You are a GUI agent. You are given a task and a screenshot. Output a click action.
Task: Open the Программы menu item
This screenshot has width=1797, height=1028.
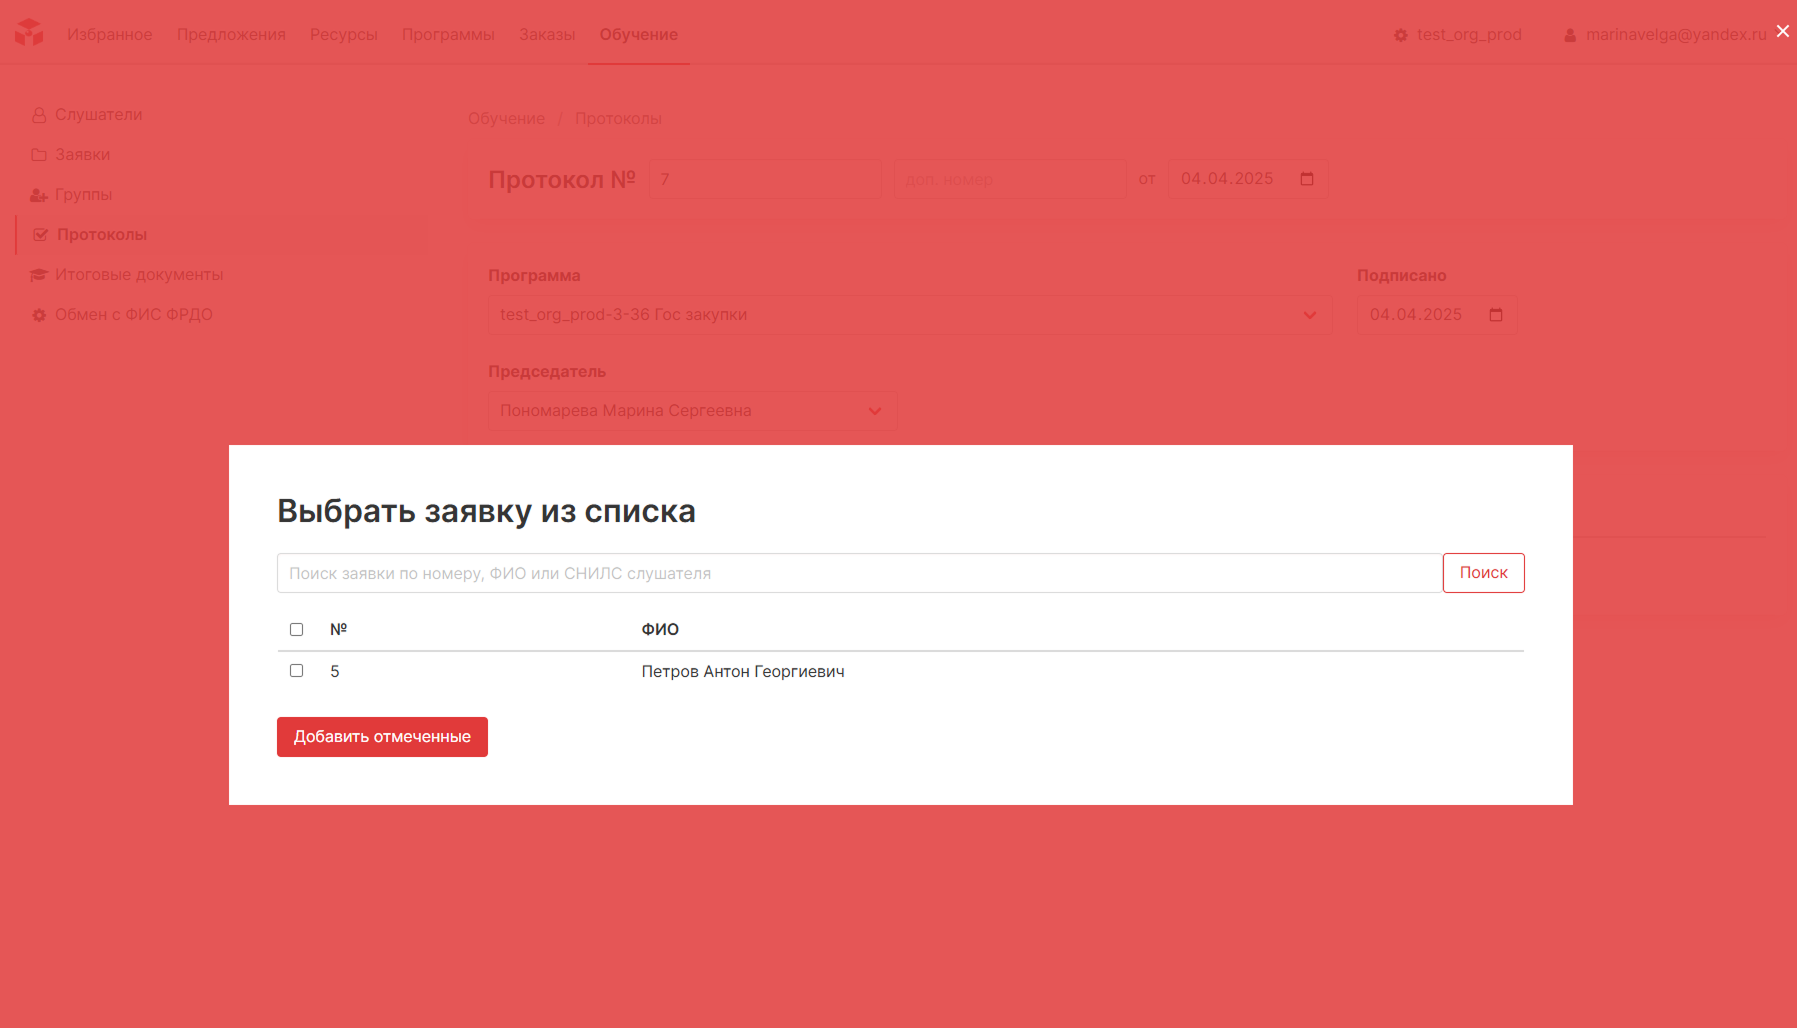click(x=448, y=34)
